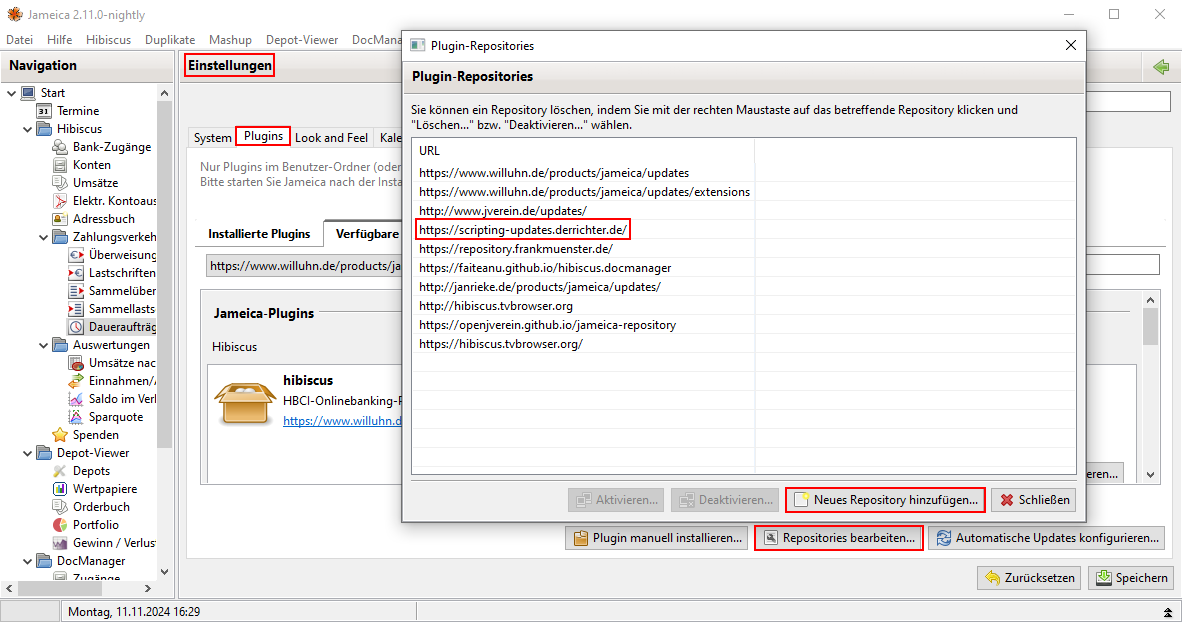Collapse the DocManager tree node

27,561
